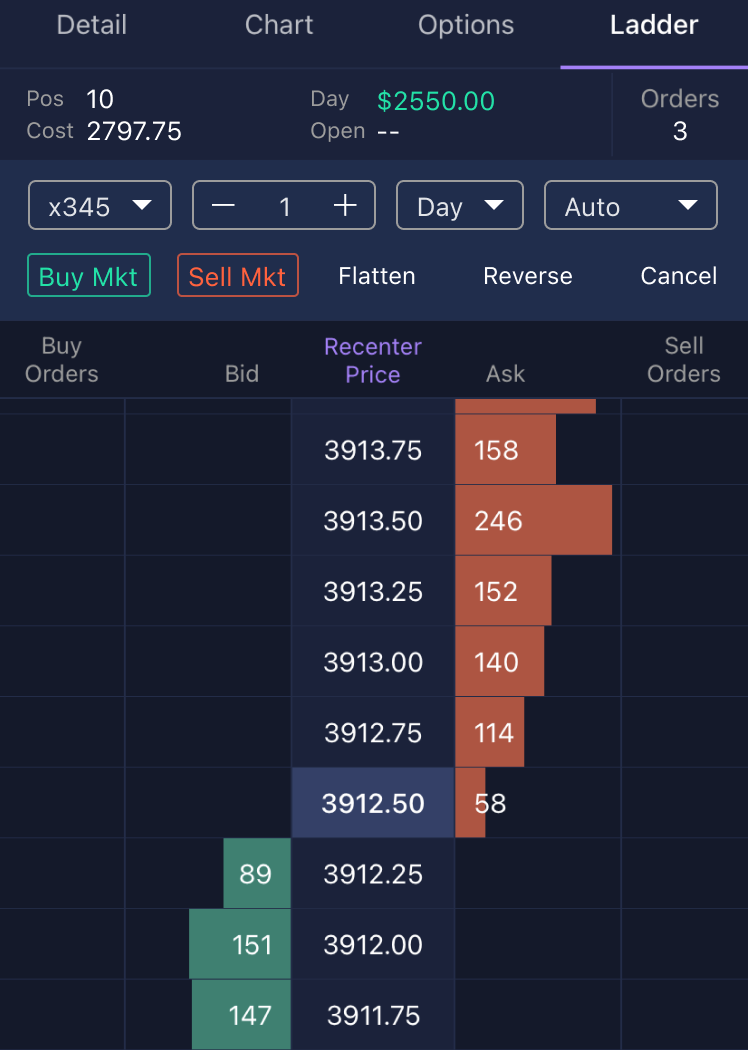This screenshot has width=748, height=1050.
Task: Click the quantity field showing 1
Action: click(x=285, y=206)
